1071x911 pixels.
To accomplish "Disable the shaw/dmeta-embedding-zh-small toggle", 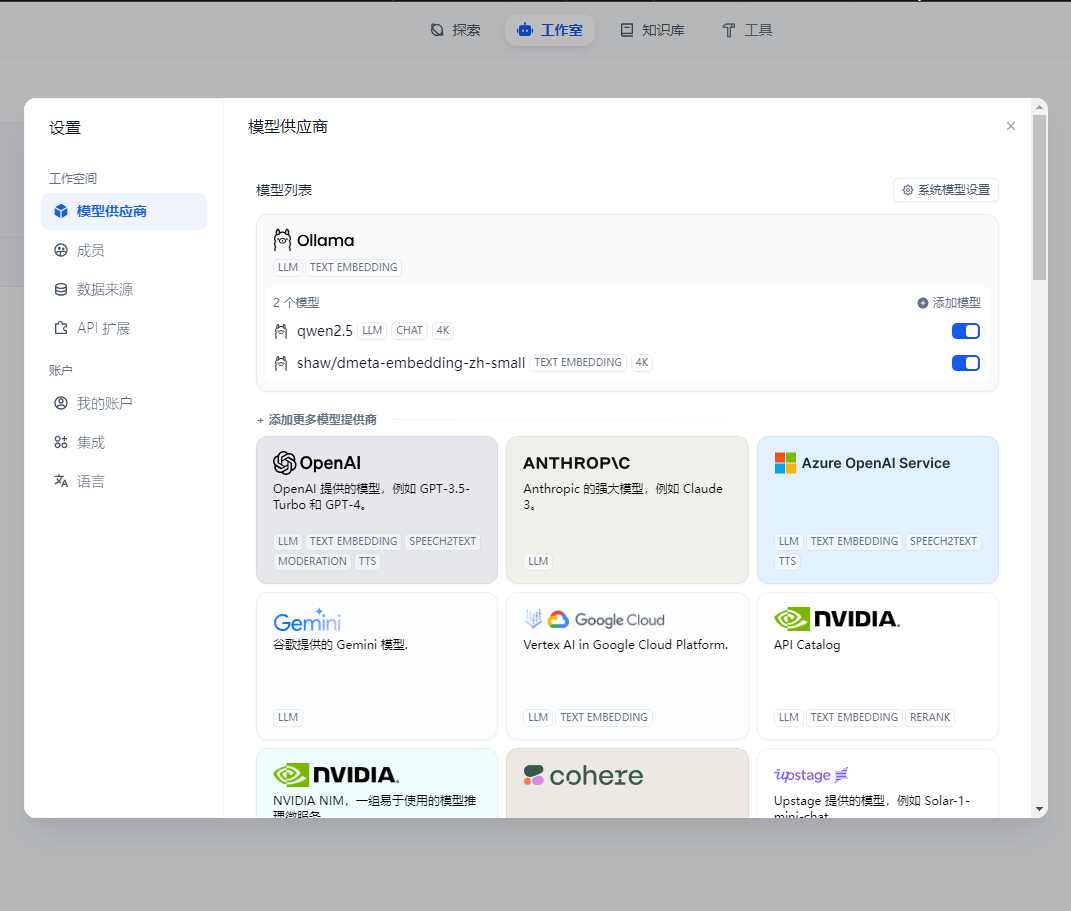I will tap(966, 363).
